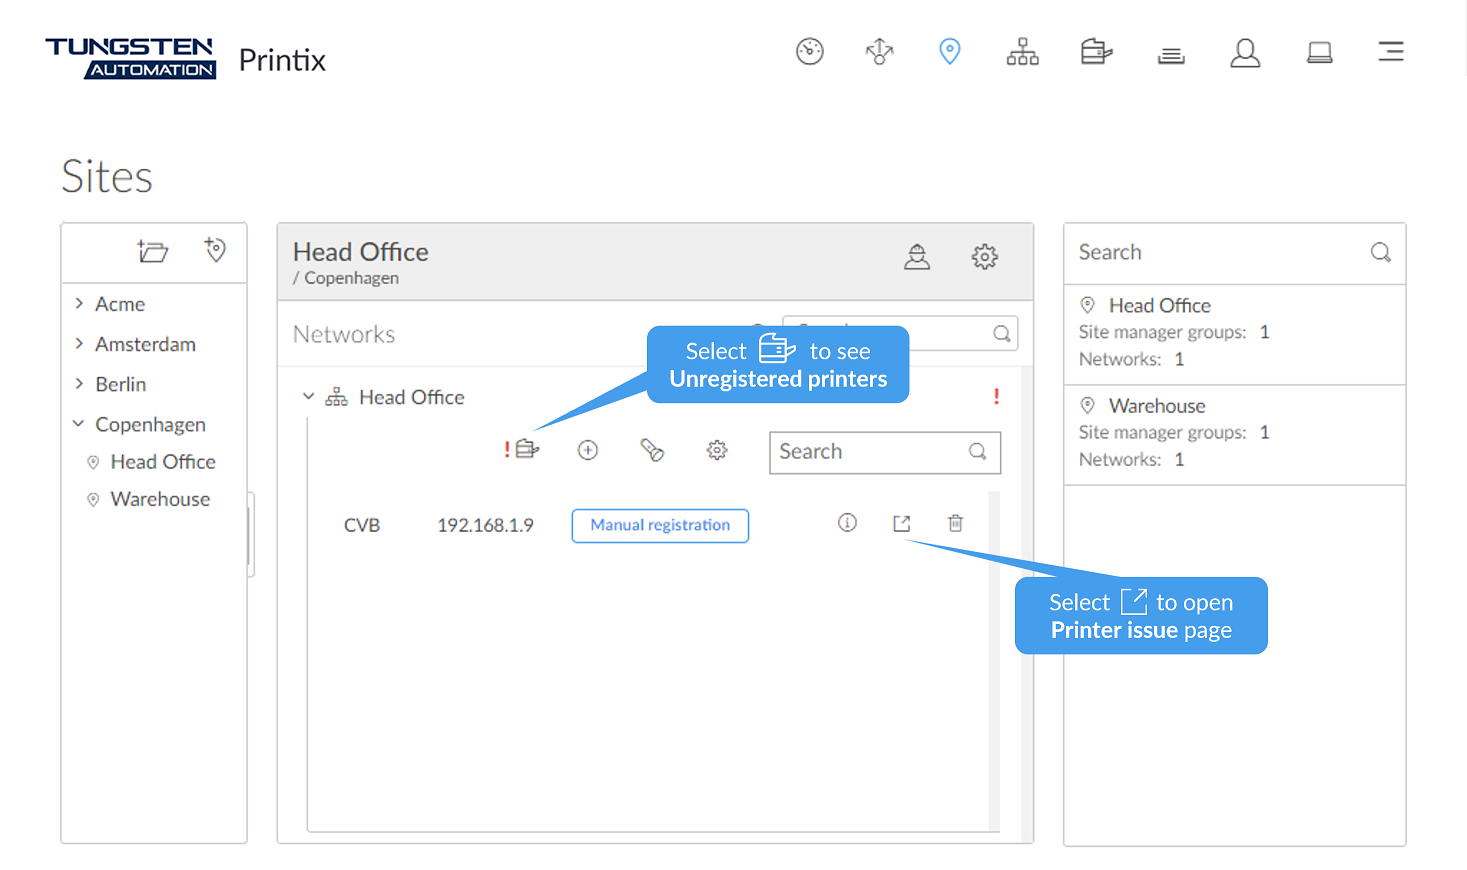
Task: Open the Sites location pin icon
Action: click(949, 51)
